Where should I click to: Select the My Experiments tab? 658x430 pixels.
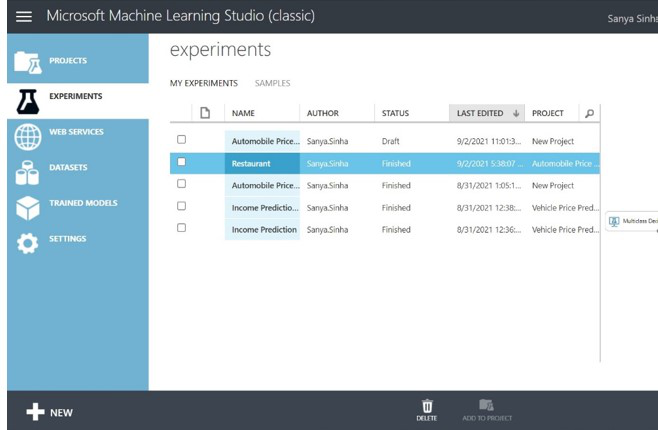pos(204,83)
